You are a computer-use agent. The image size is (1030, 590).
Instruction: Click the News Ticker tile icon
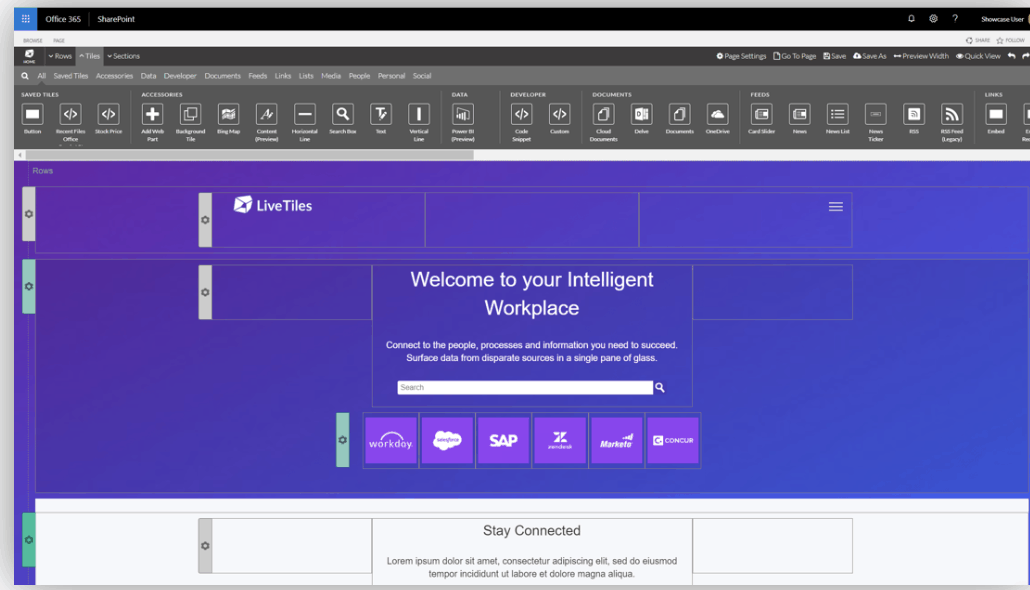875,115
